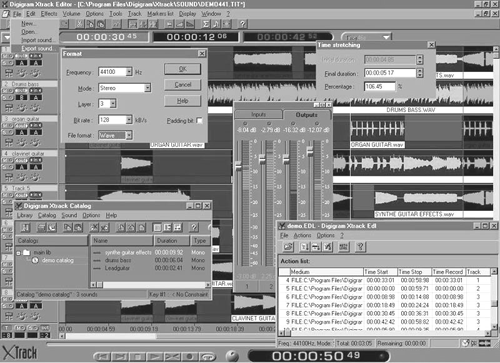Open the Mode Stereo dropdown
This screenshot has height=363, width=500.
pyautogui.click(x=147, y=88)
